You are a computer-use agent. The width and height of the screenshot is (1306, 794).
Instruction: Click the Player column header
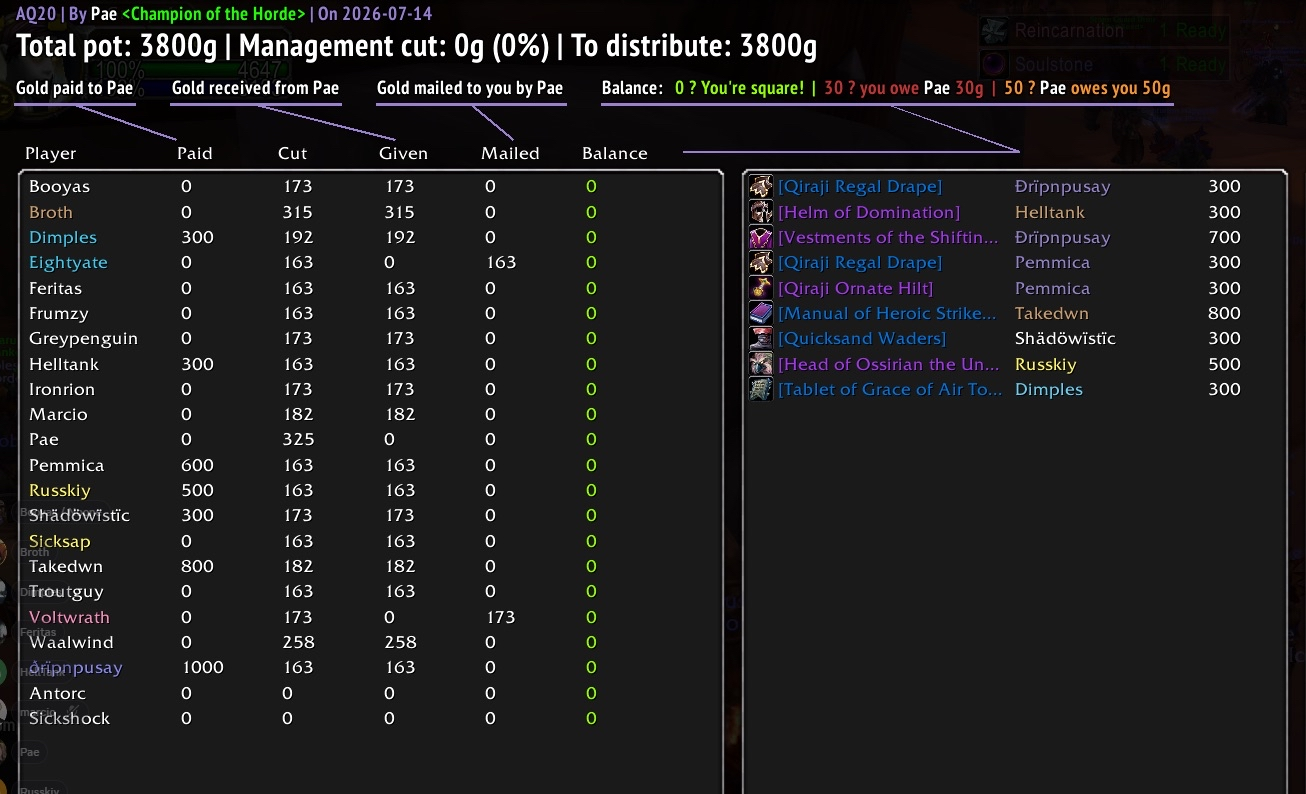51,153
